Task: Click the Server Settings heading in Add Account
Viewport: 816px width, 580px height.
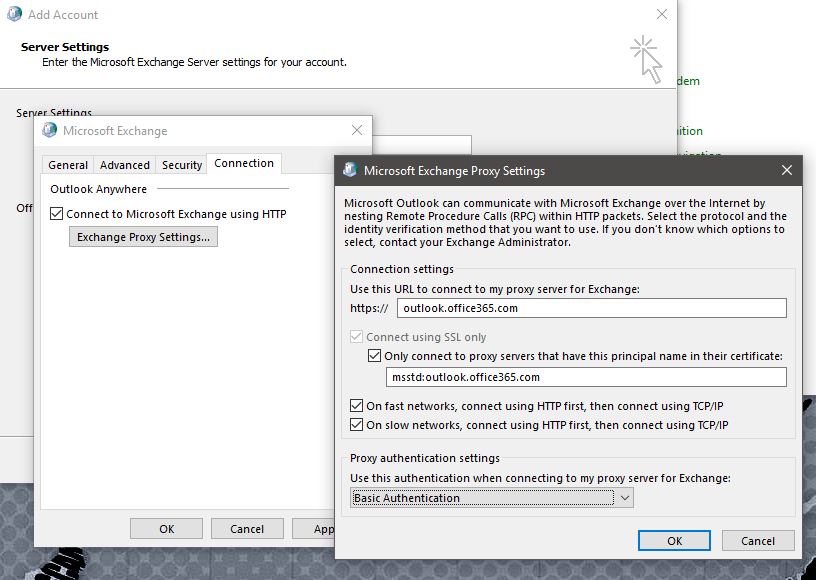Action: pos(65,47)
